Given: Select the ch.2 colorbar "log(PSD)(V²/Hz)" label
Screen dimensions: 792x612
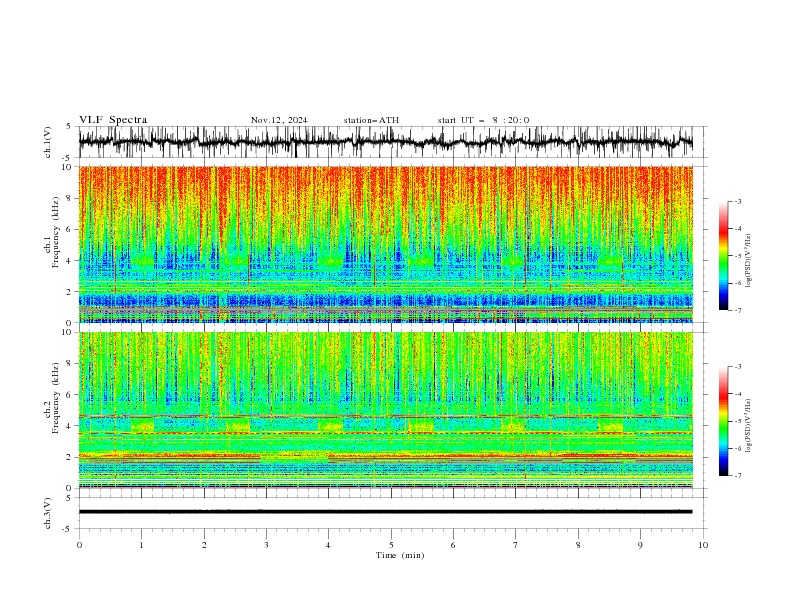Looking at the screenshot, I should click(x=749, y=425).
